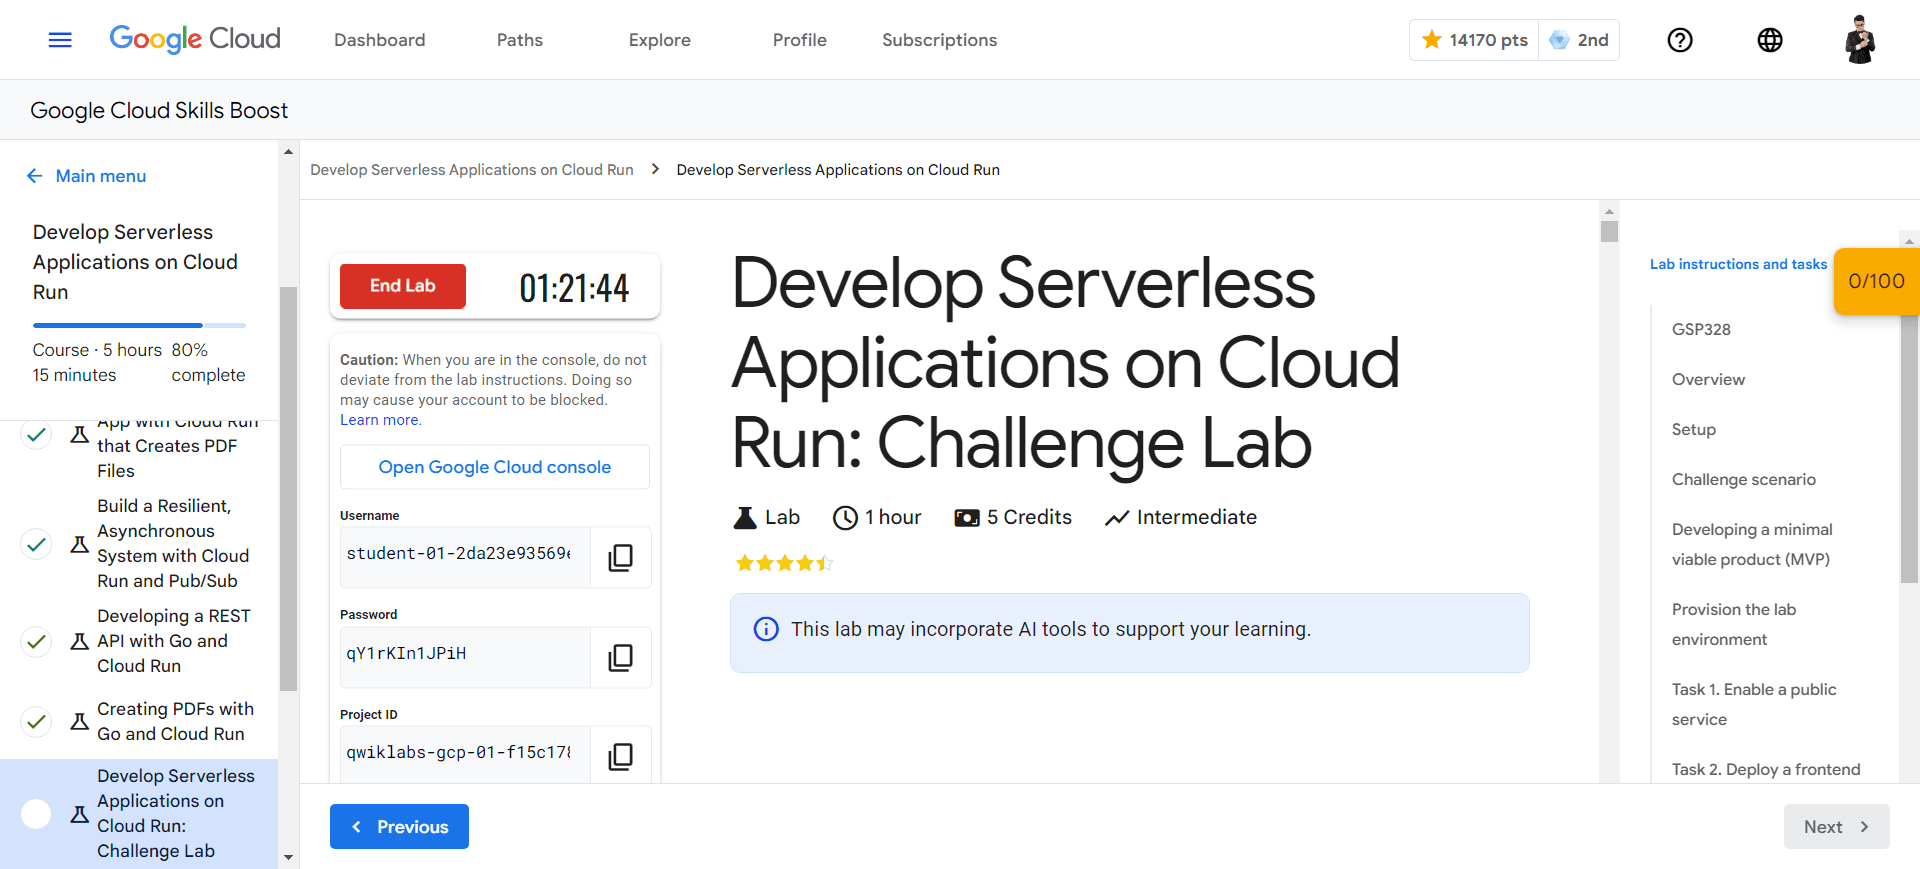
Task: Open the Google Cloud console
Action: 494,467
